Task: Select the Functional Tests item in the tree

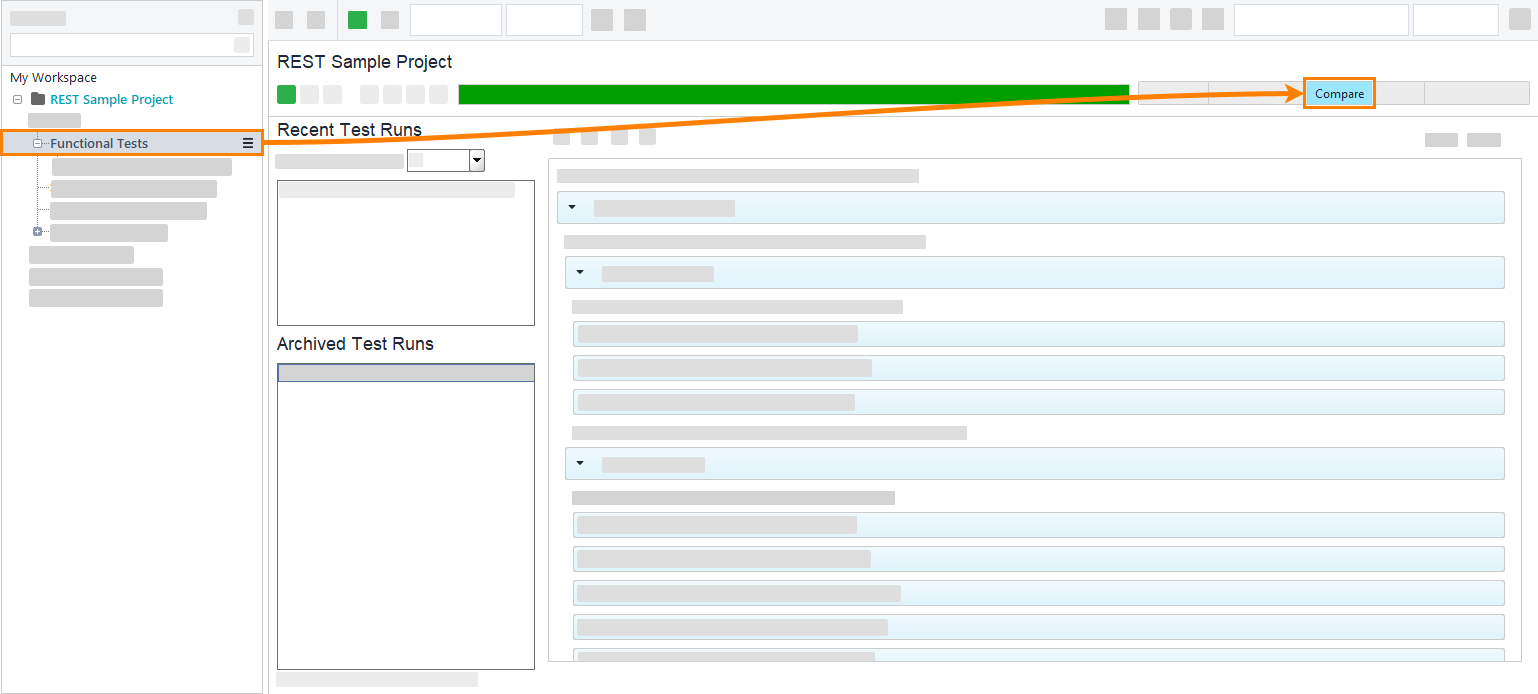Action: [x=100, y=143]
